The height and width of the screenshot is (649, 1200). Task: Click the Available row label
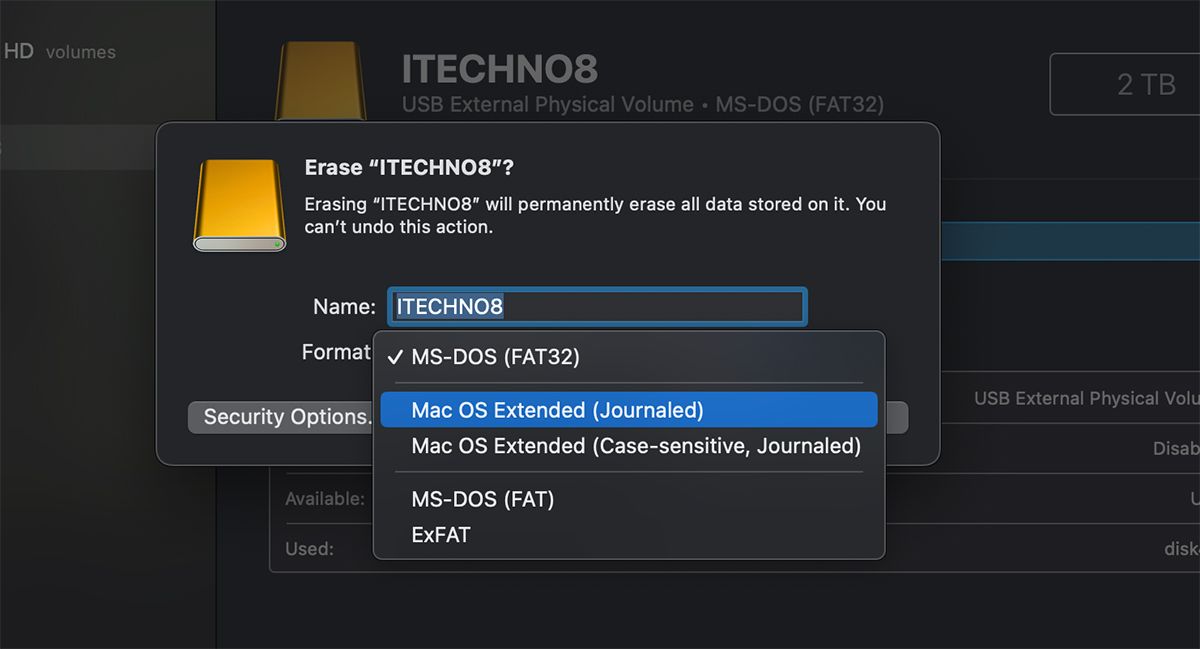[x=325, y=498]
